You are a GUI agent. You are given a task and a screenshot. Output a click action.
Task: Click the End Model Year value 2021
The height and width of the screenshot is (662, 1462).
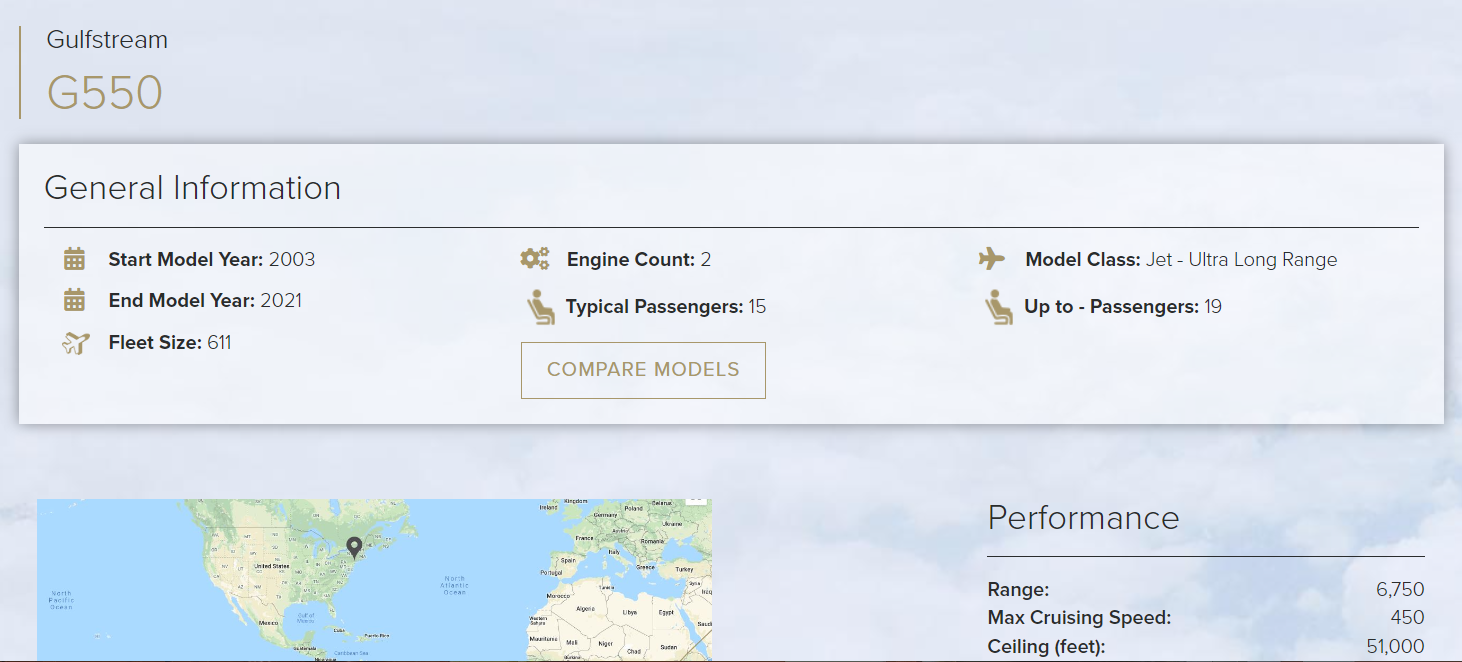point(281,301)
